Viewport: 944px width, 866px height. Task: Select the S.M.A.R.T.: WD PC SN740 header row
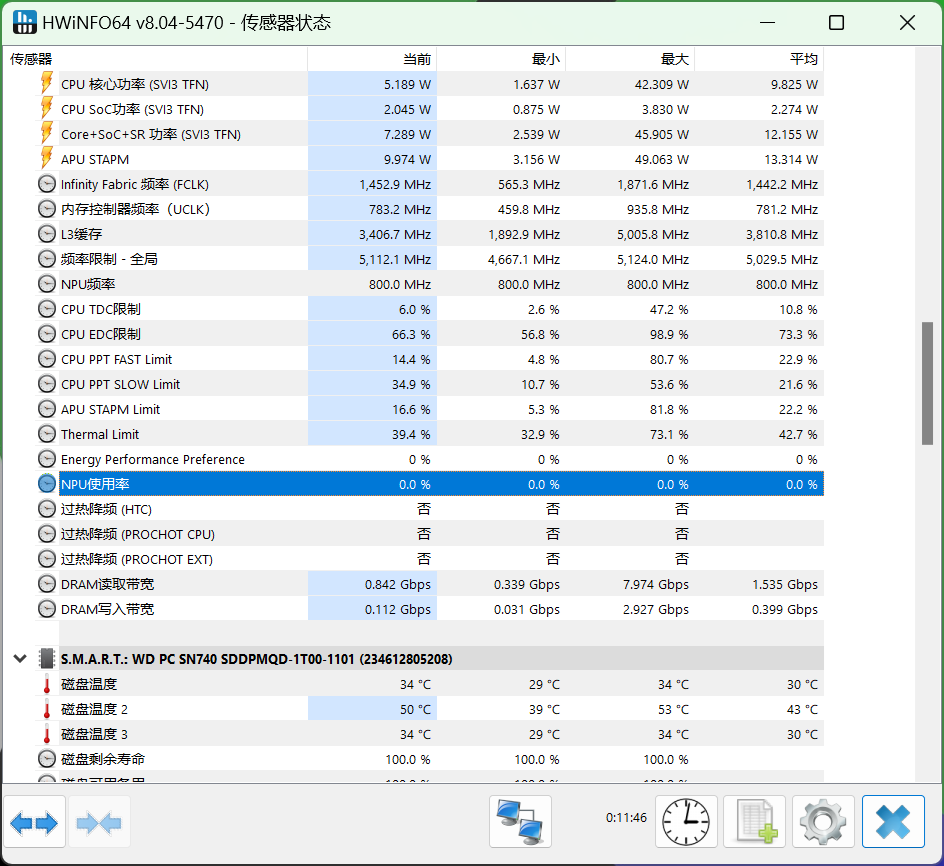click(x=441, y=659)
